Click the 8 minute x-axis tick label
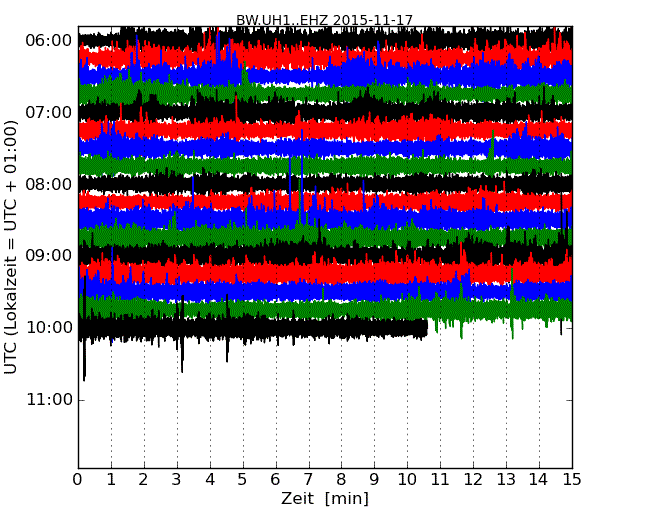Viewport: 650px width, 520px height. point(341,479)
